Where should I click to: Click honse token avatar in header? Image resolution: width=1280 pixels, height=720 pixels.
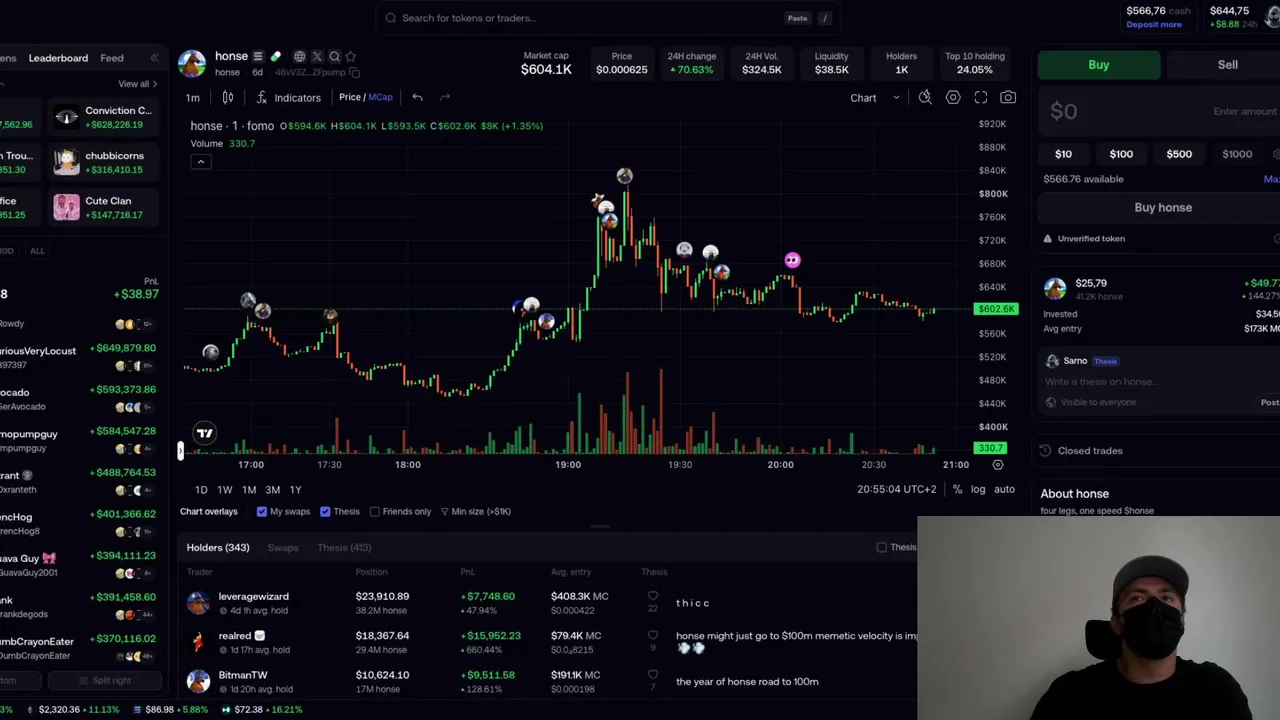(x=192, y=63)
